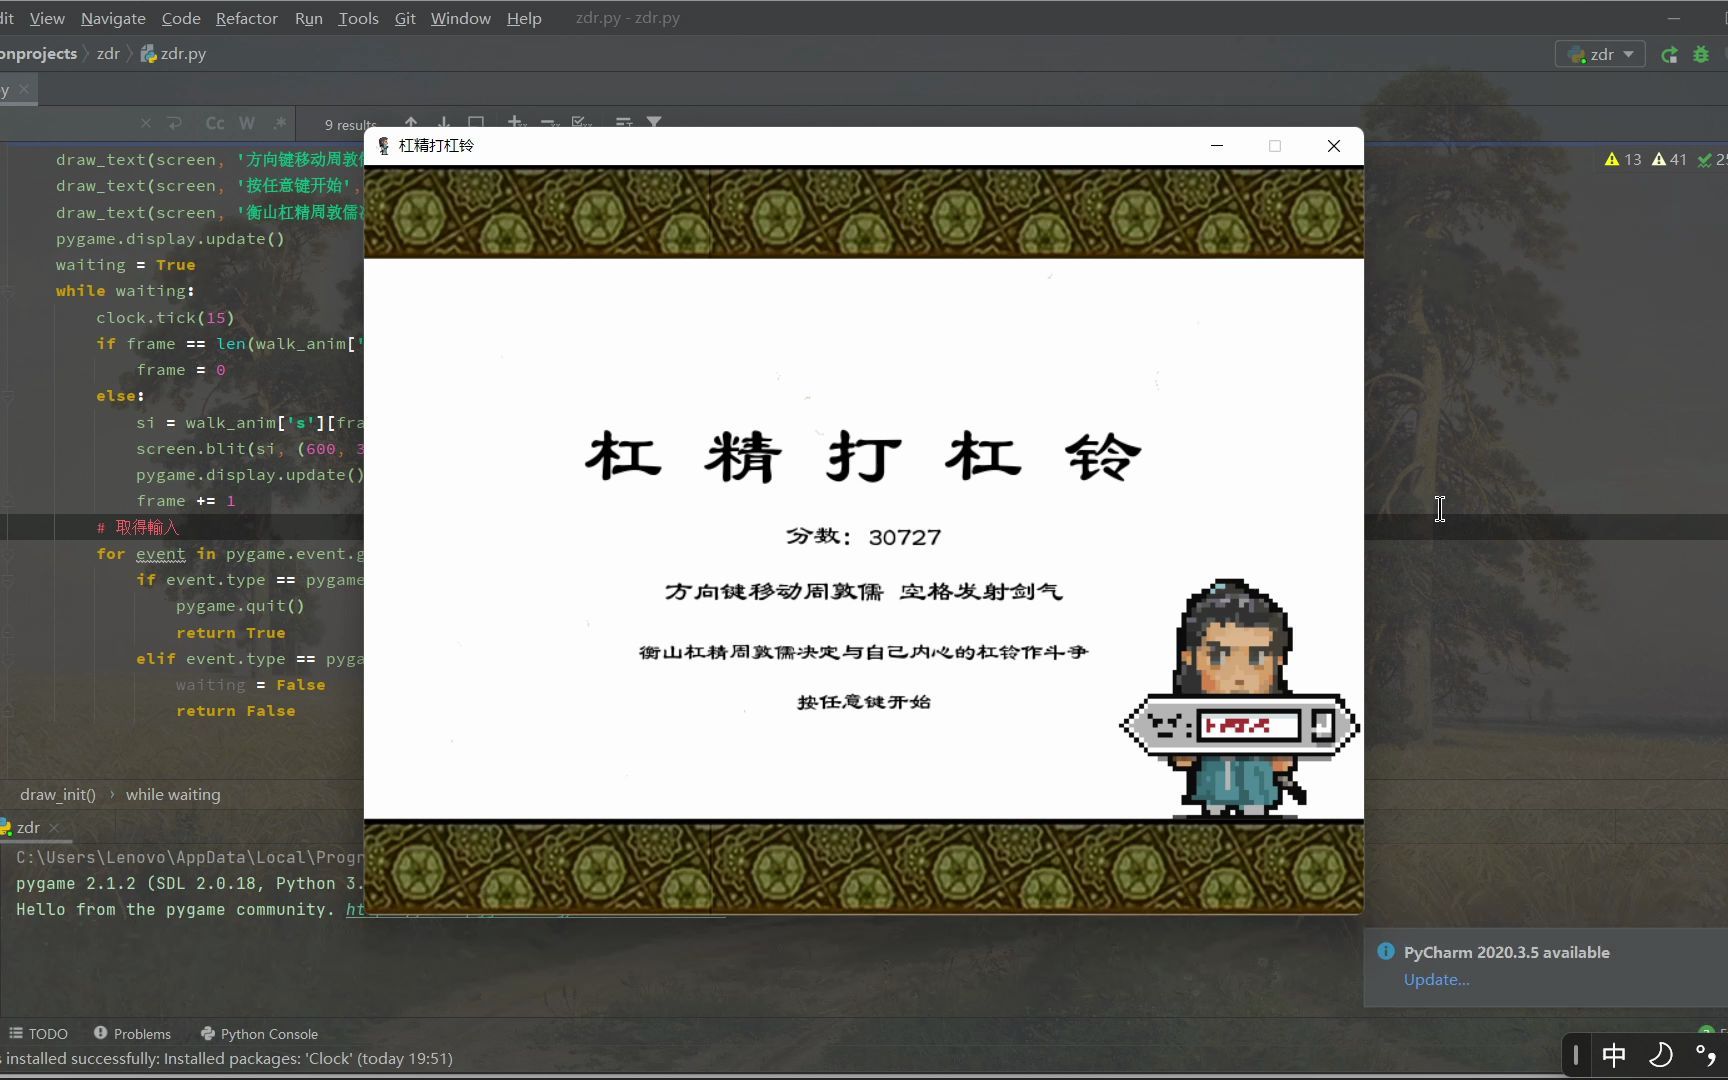The height and width of the screenshot is (1080, 1728).
Task: Start debugging via the green bug icon
Action: tap(1702, 54)
